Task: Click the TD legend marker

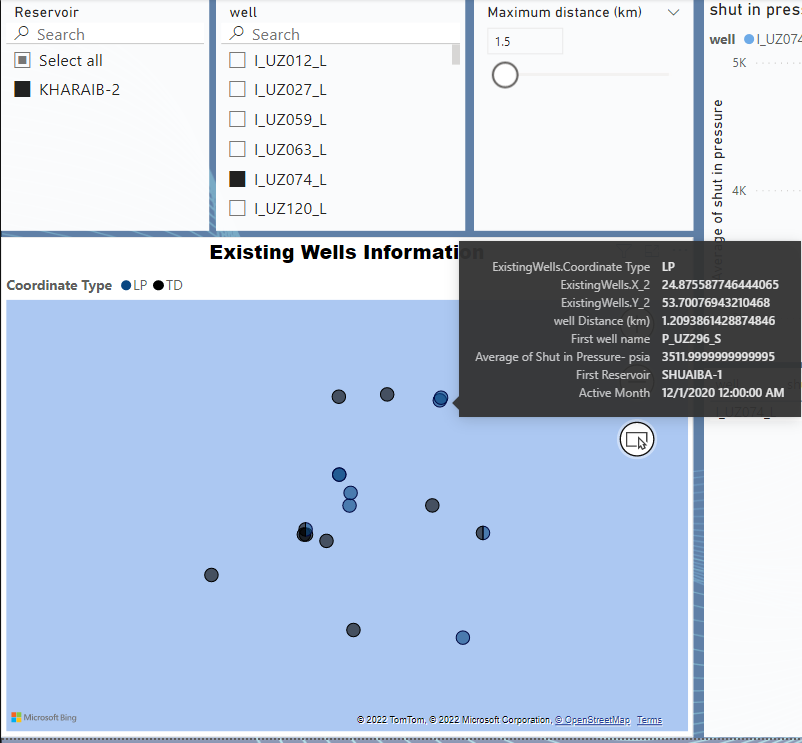Action: [x=159, y=285]
